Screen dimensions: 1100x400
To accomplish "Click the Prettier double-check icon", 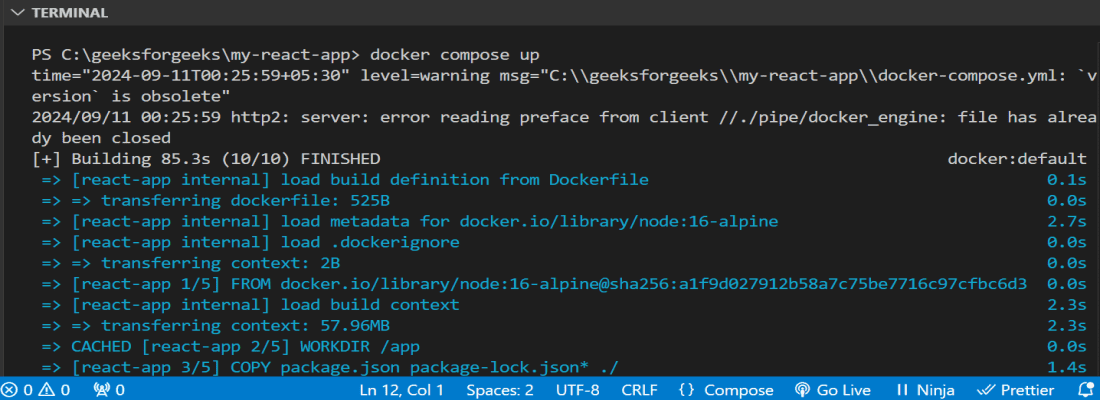I will coord(986,390).
